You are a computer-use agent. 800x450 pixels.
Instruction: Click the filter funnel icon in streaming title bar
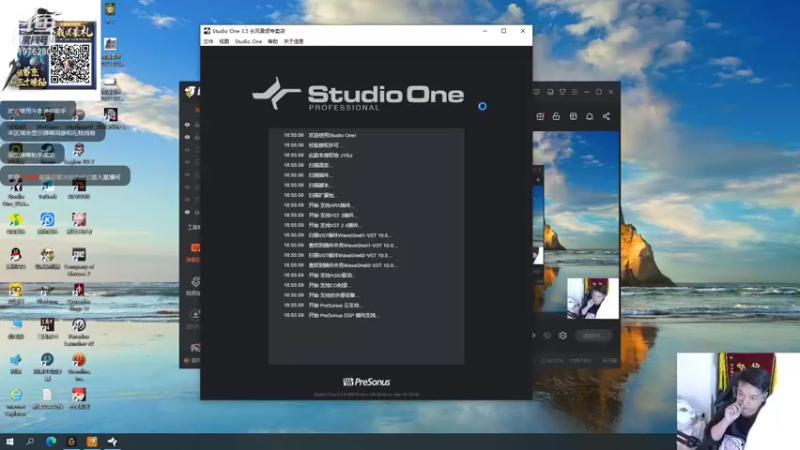tap(562, 92)
